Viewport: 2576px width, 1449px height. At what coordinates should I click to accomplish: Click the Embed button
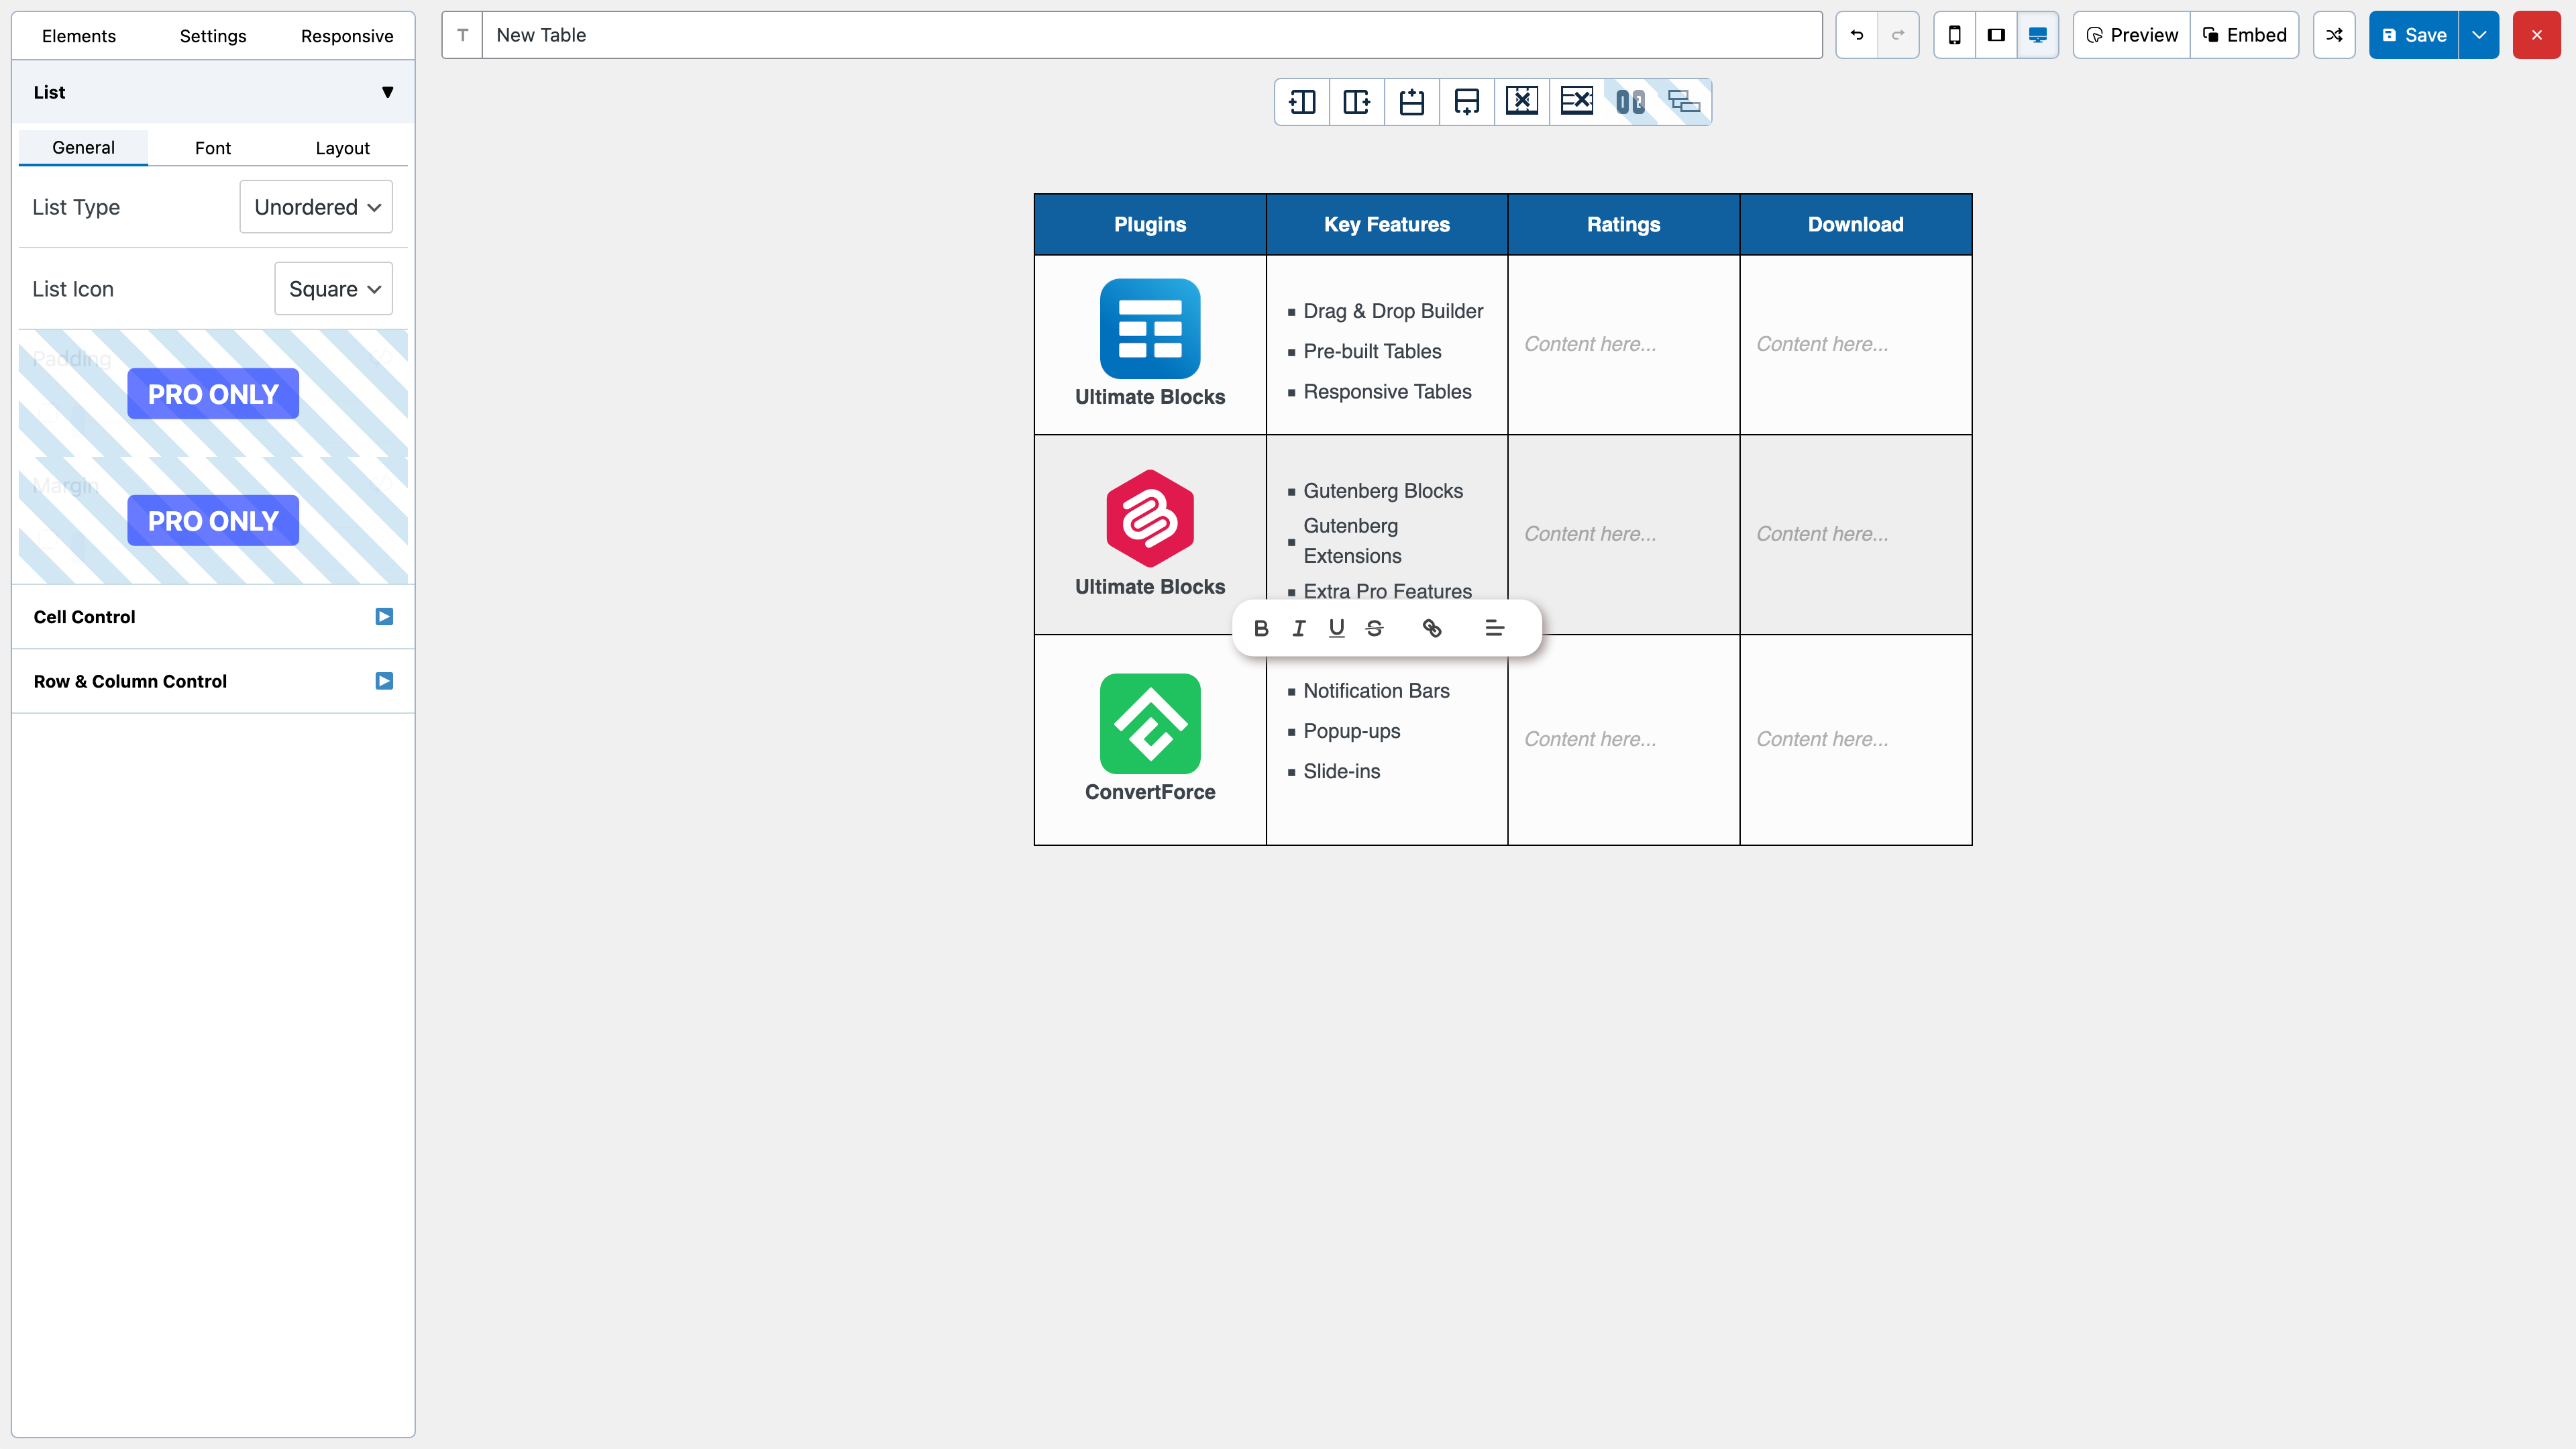[2244, 35]
